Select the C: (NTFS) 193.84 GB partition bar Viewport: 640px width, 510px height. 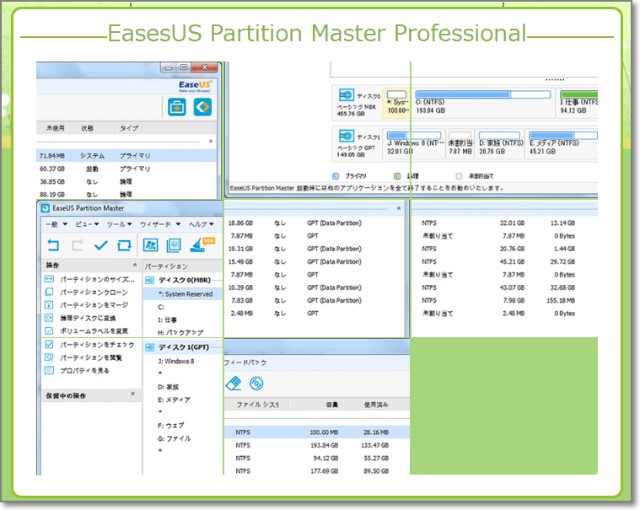498,101
